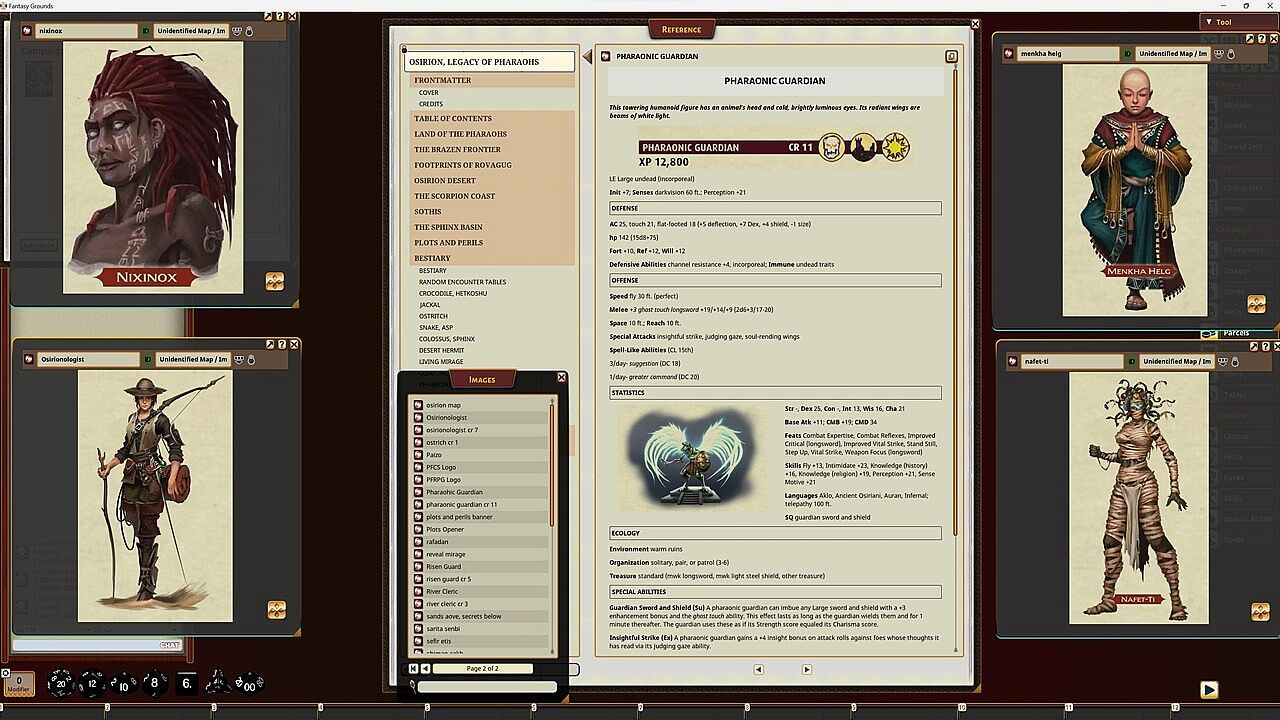Go to previous reference page arrow
This screenshot has height=720, width=1280.
[758, 669]
